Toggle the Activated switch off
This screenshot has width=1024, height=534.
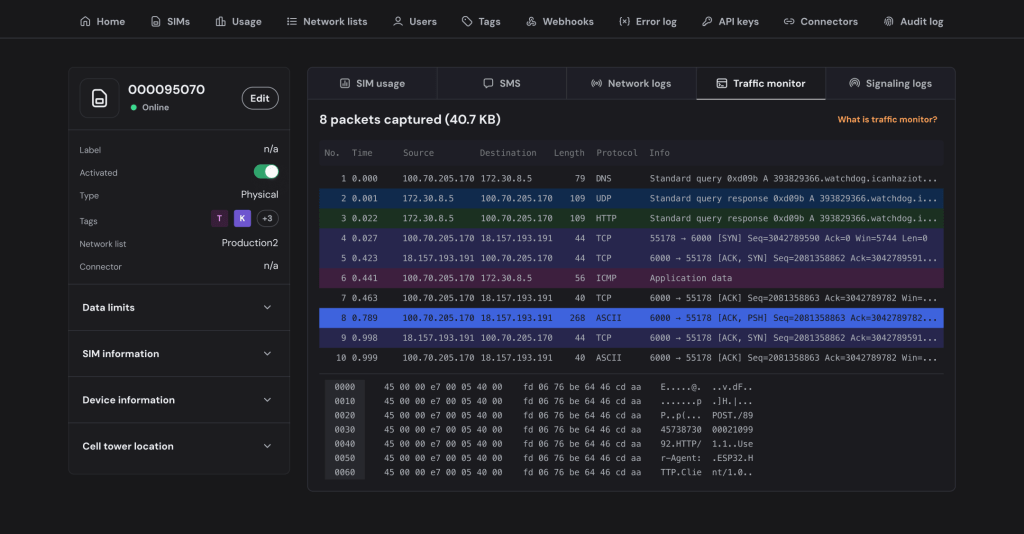pos(266,172)
